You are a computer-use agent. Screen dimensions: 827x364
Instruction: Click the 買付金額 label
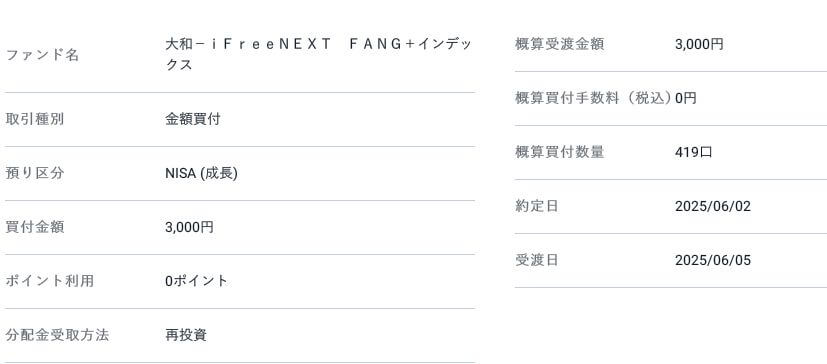[x=35, y=227]
